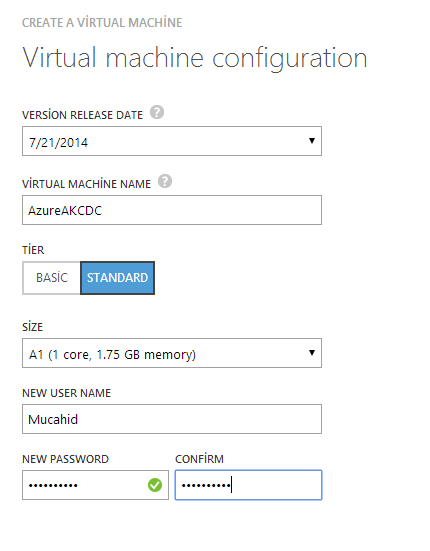The width and height of the screenshot is (430, 551).
Task: Click the New User Name label
Action: (66, 393)
